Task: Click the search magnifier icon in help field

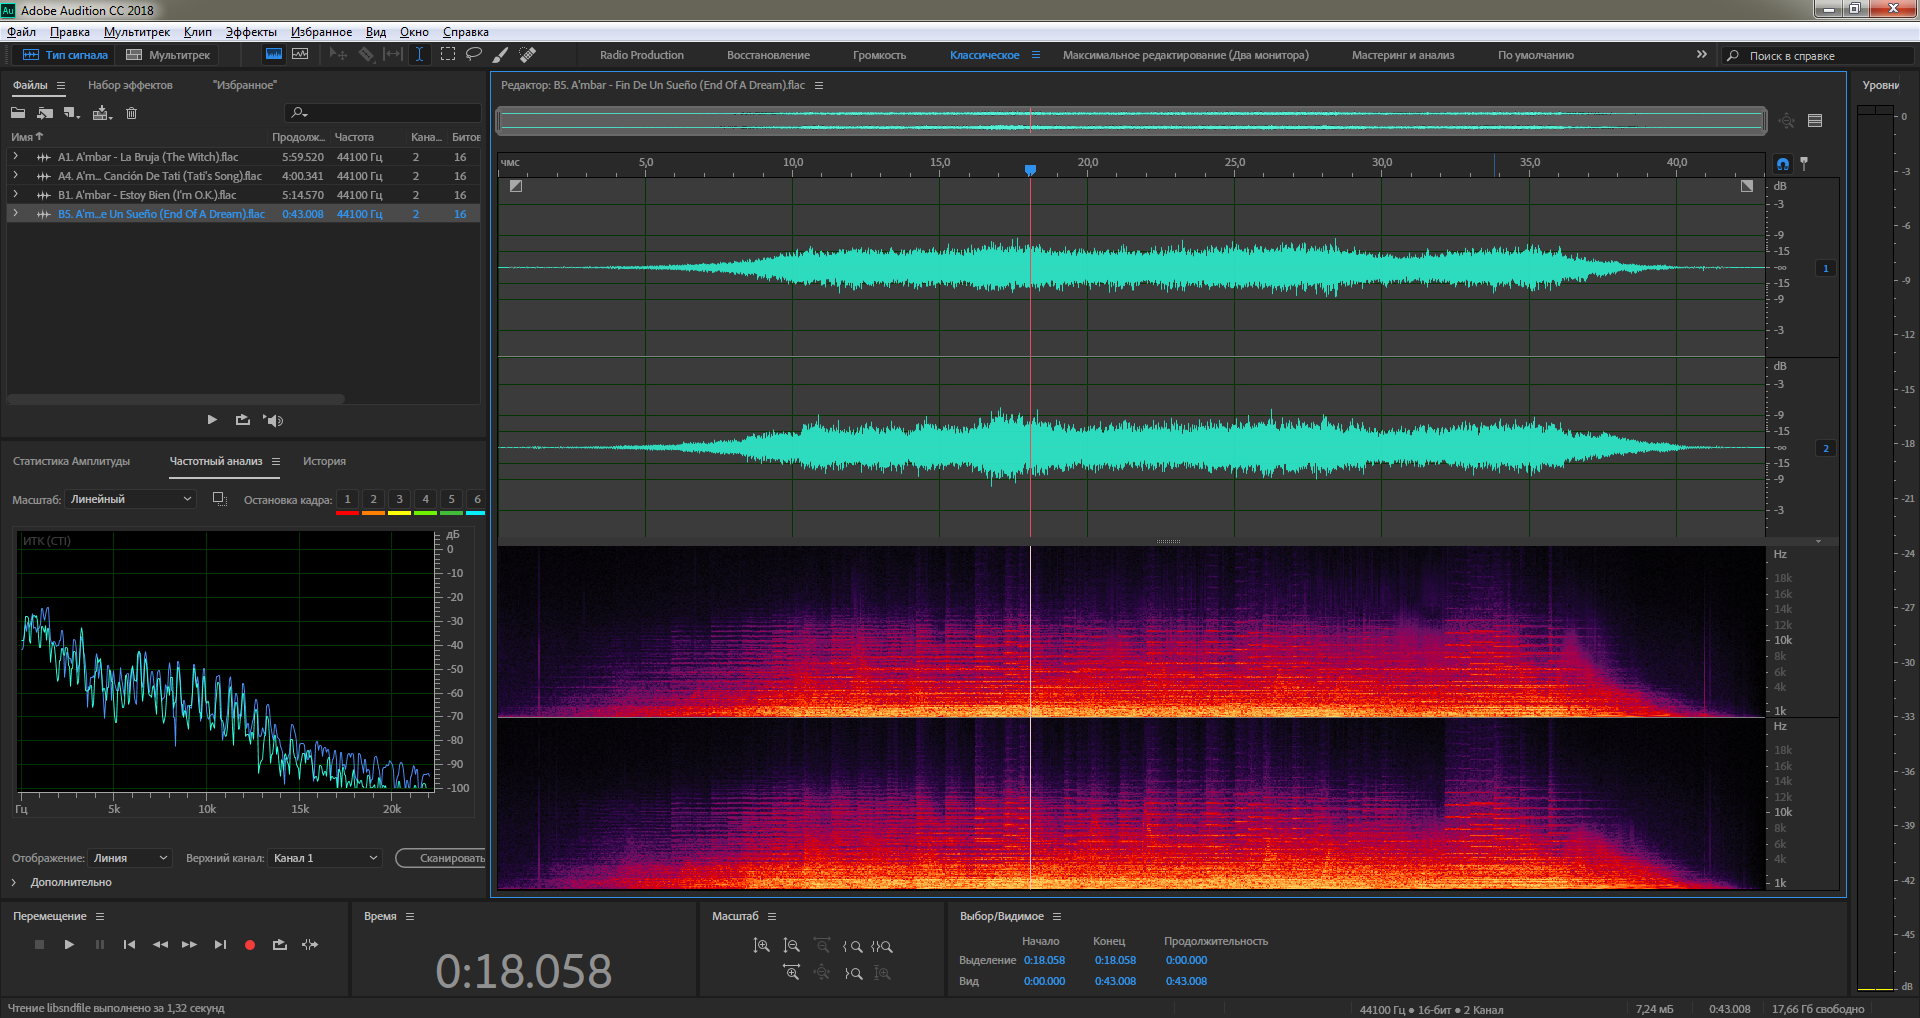Action: coord(1733,56)
